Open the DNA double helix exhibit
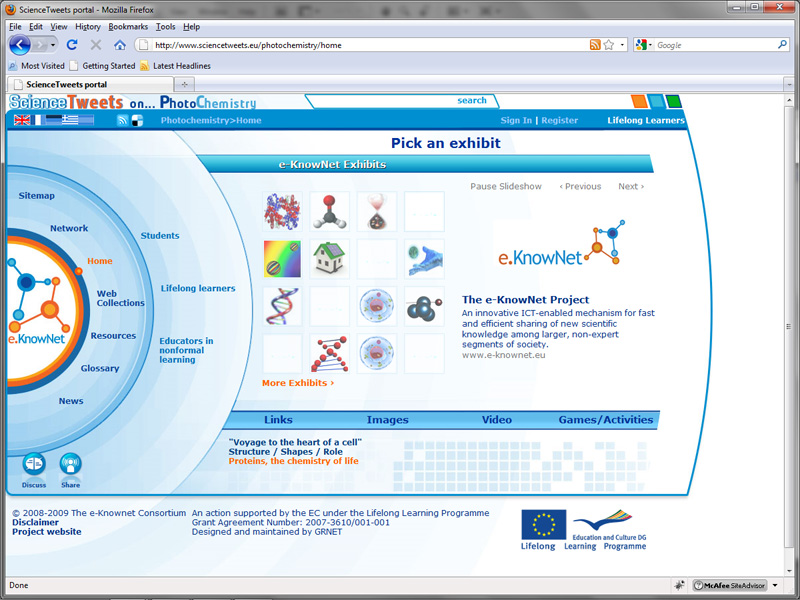The width and height of the screenshot is (800, 600). click(x=282, y=307)
